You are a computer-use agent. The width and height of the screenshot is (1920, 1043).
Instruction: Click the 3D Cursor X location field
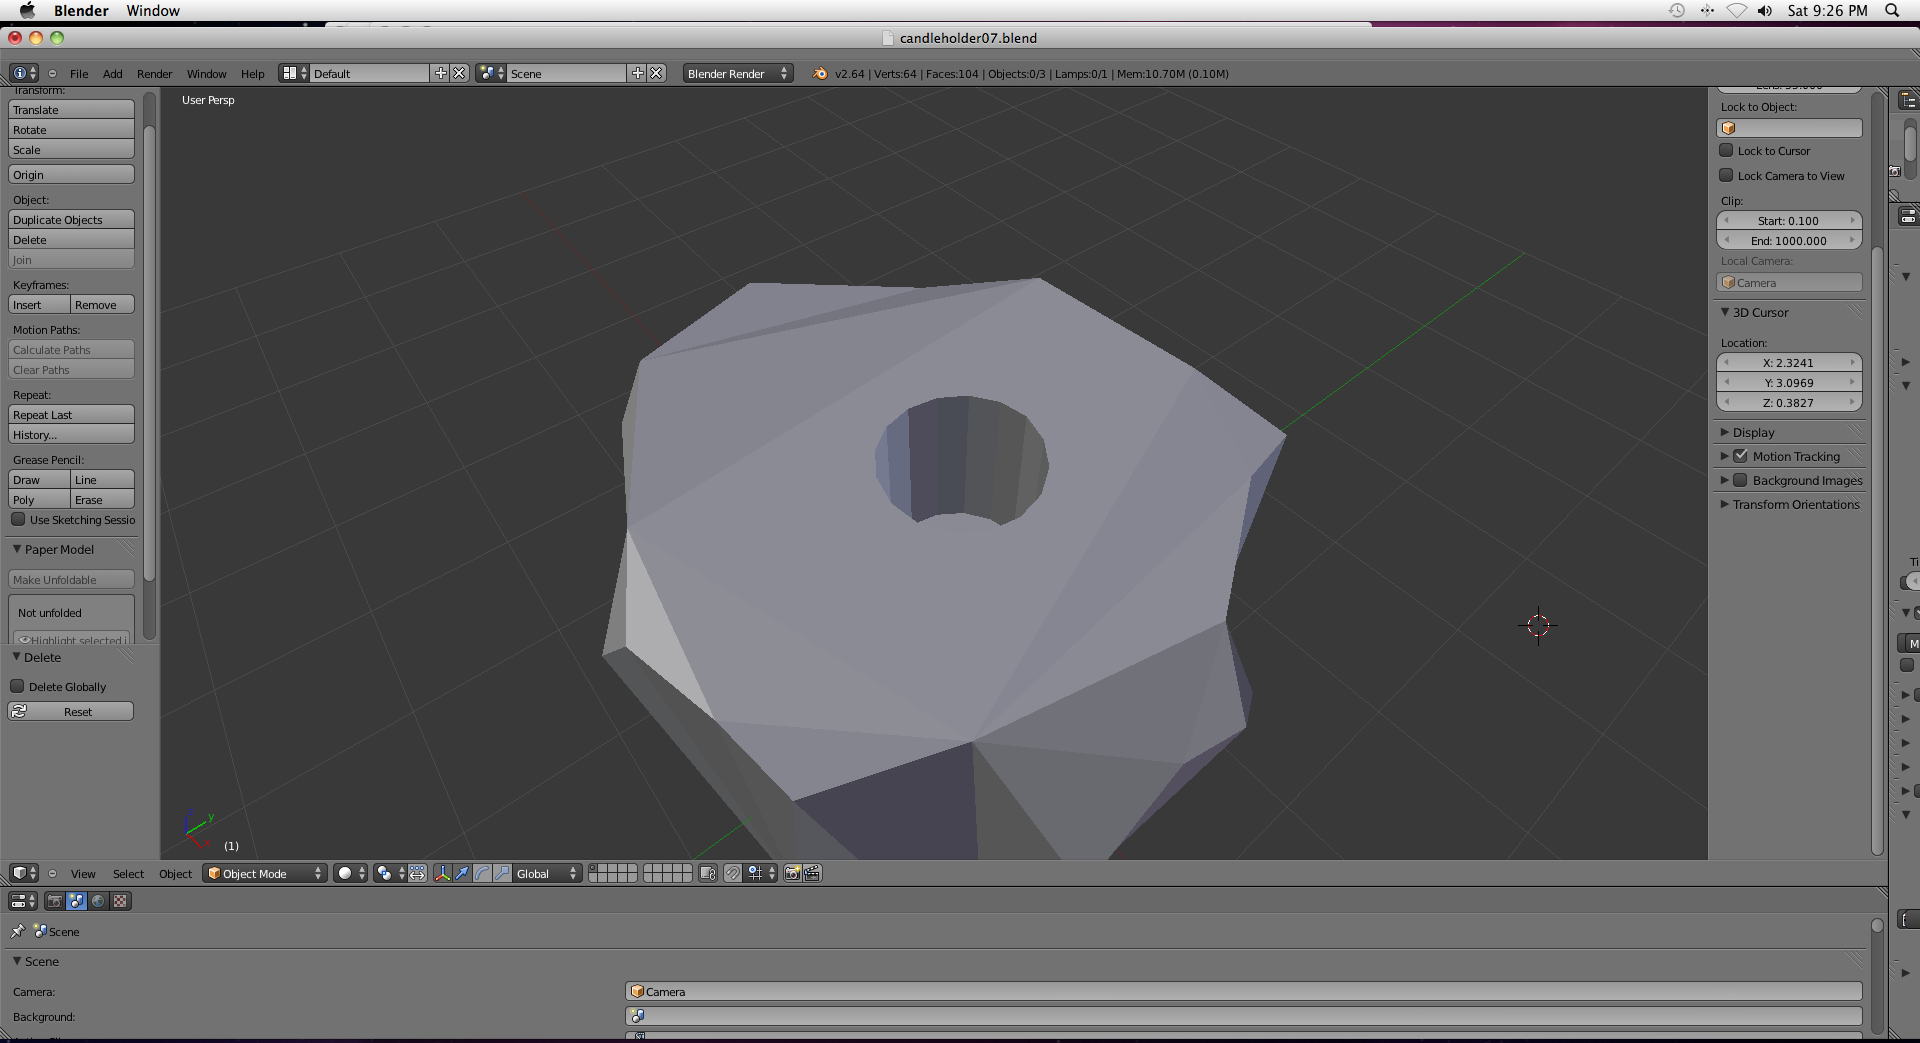pos(1789,362)
